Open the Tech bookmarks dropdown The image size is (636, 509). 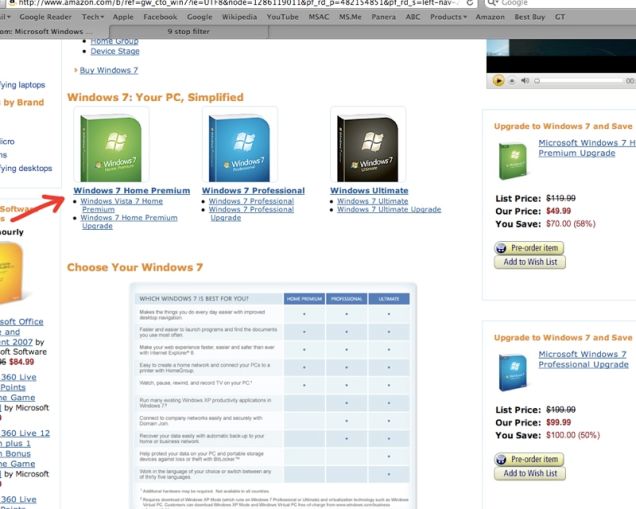pos(93,17)
